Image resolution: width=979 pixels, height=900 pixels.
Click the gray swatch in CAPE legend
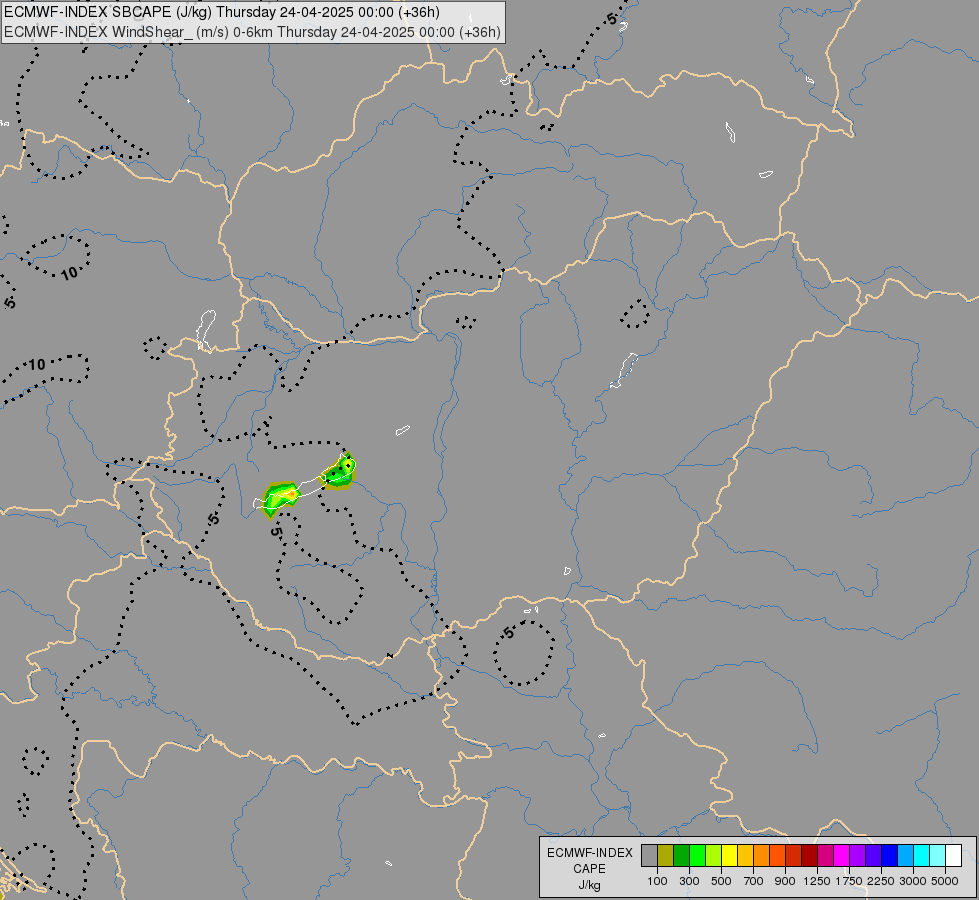pyautogui.click(x=649, y=856)
